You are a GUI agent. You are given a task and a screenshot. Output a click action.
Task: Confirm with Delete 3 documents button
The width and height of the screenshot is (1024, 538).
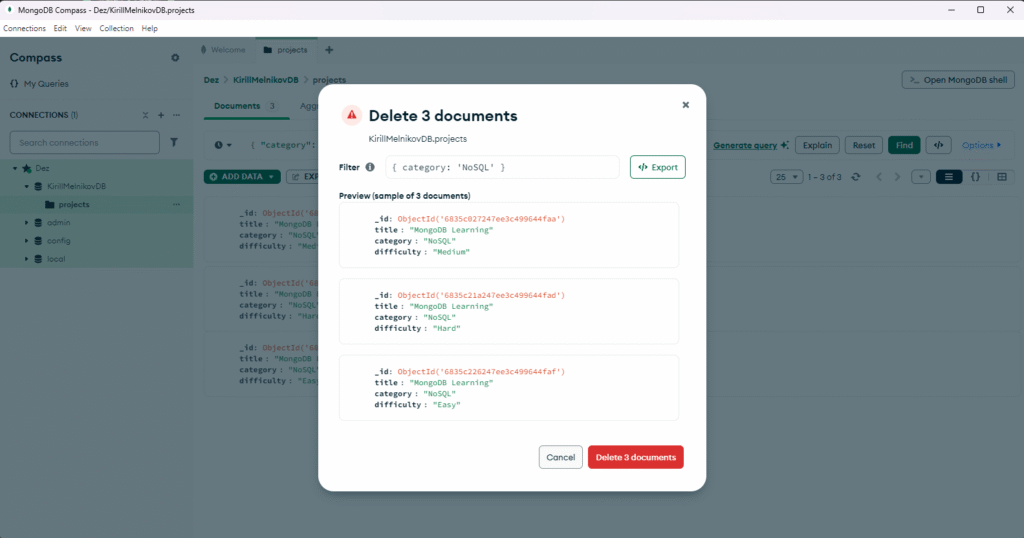635,457
